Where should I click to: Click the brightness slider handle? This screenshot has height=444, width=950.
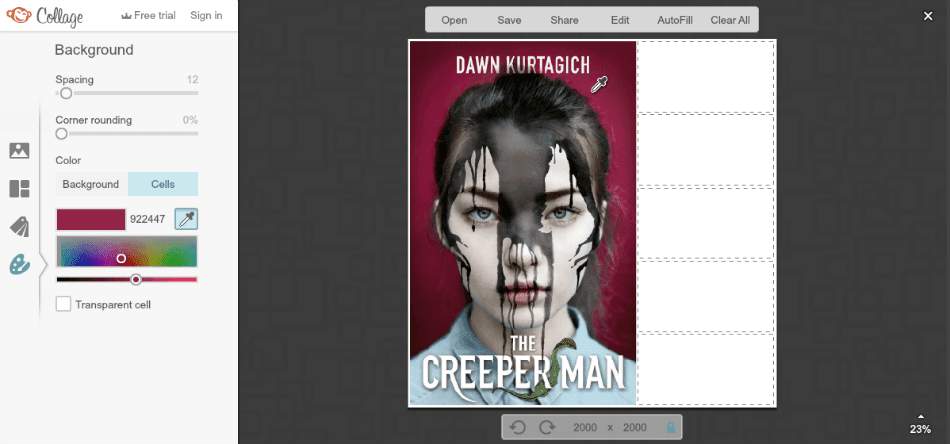pyautogui.click(x=136, y=279)
